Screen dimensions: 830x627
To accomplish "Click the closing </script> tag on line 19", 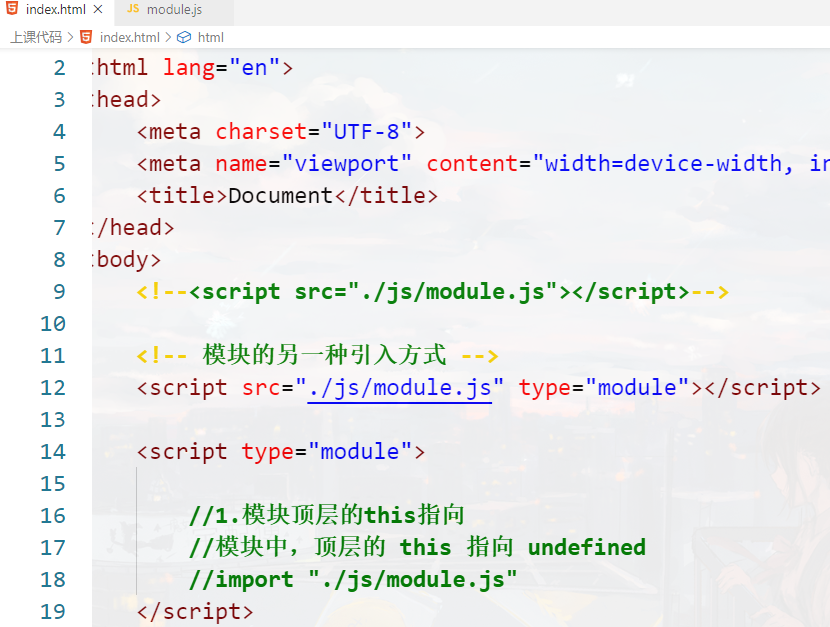I will 195,612.
